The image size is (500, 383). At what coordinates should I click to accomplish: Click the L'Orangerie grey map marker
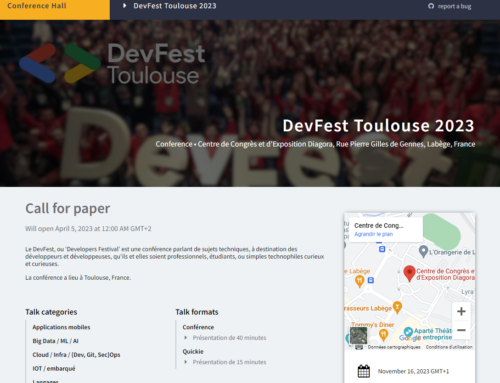[x=423, y=252]
